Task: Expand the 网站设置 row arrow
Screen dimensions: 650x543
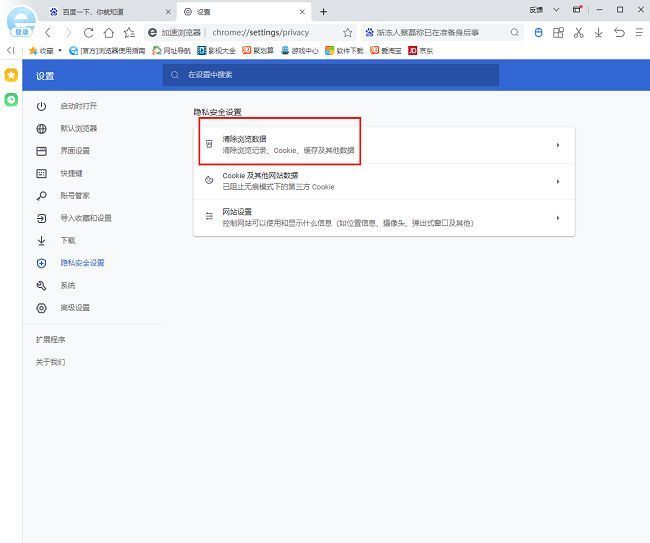Action: click(557, 217)
